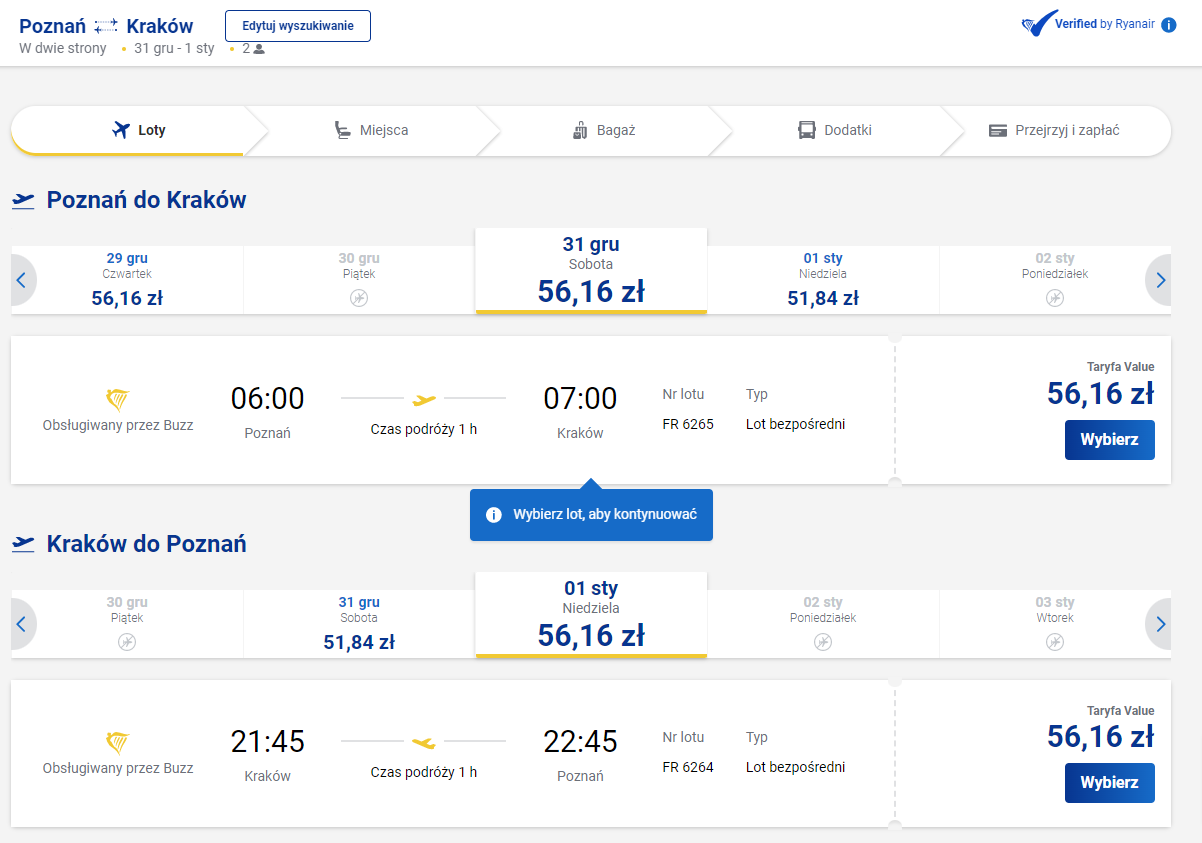Show earlier dates for Kraków to Poznań

21,624
